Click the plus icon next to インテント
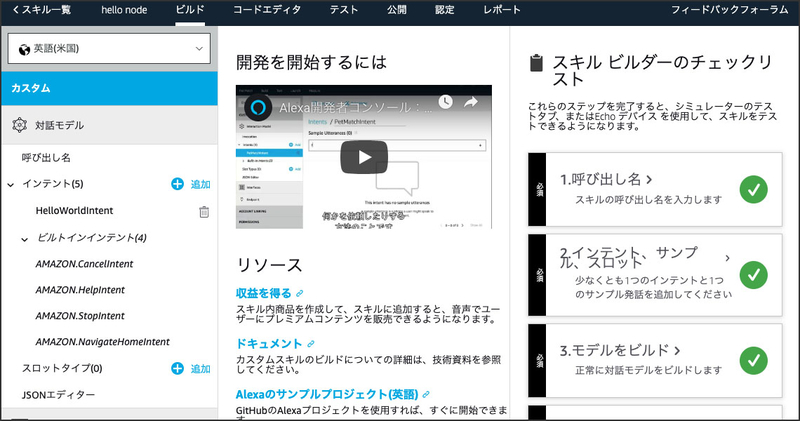This screenshot has height=421, width=800. tap(177, 184)
